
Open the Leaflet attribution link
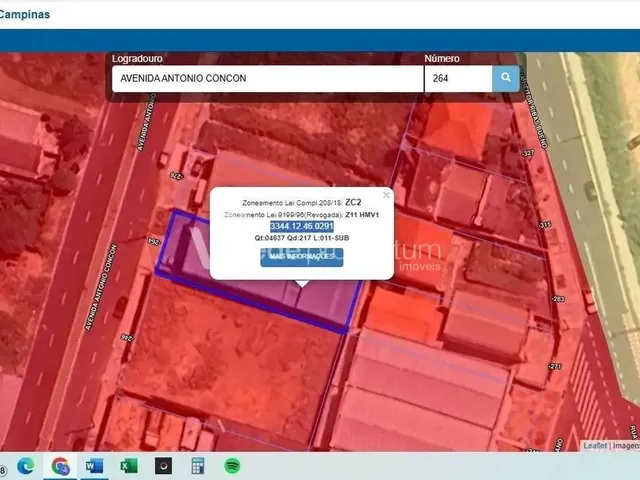pyautogui.click(x=595, y=446)
